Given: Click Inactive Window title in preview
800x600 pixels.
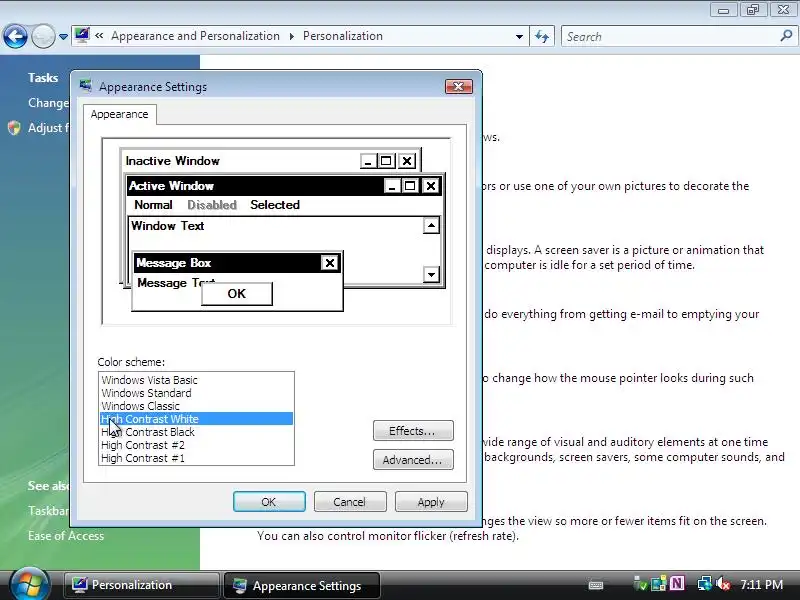Looking at the screenshot, I should coord(172,161).
